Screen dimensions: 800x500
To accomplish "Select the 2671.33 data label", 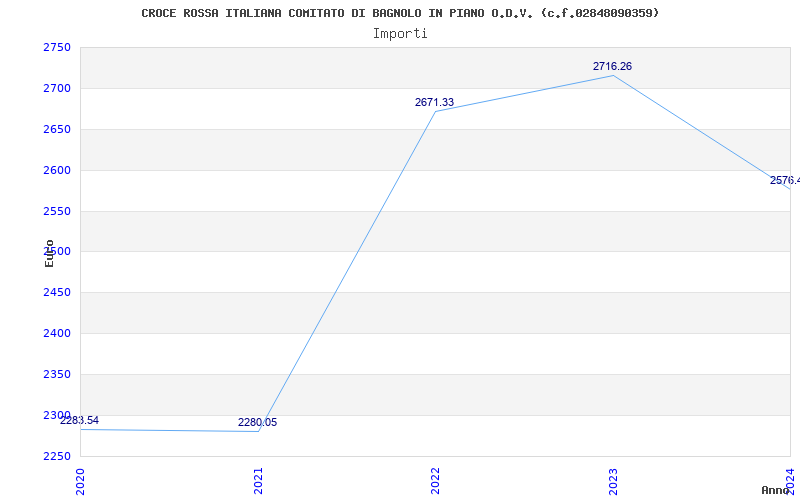I will coord(434,103).
